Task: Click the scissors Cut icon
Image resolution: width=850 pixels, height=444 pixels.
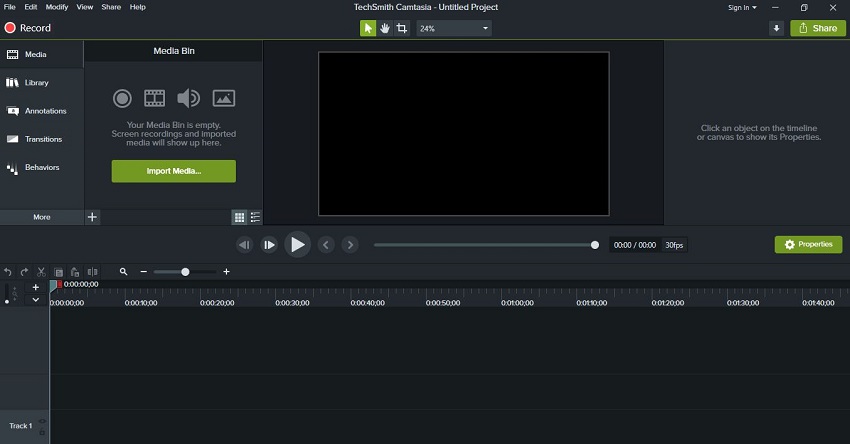Action: point(41,272)
